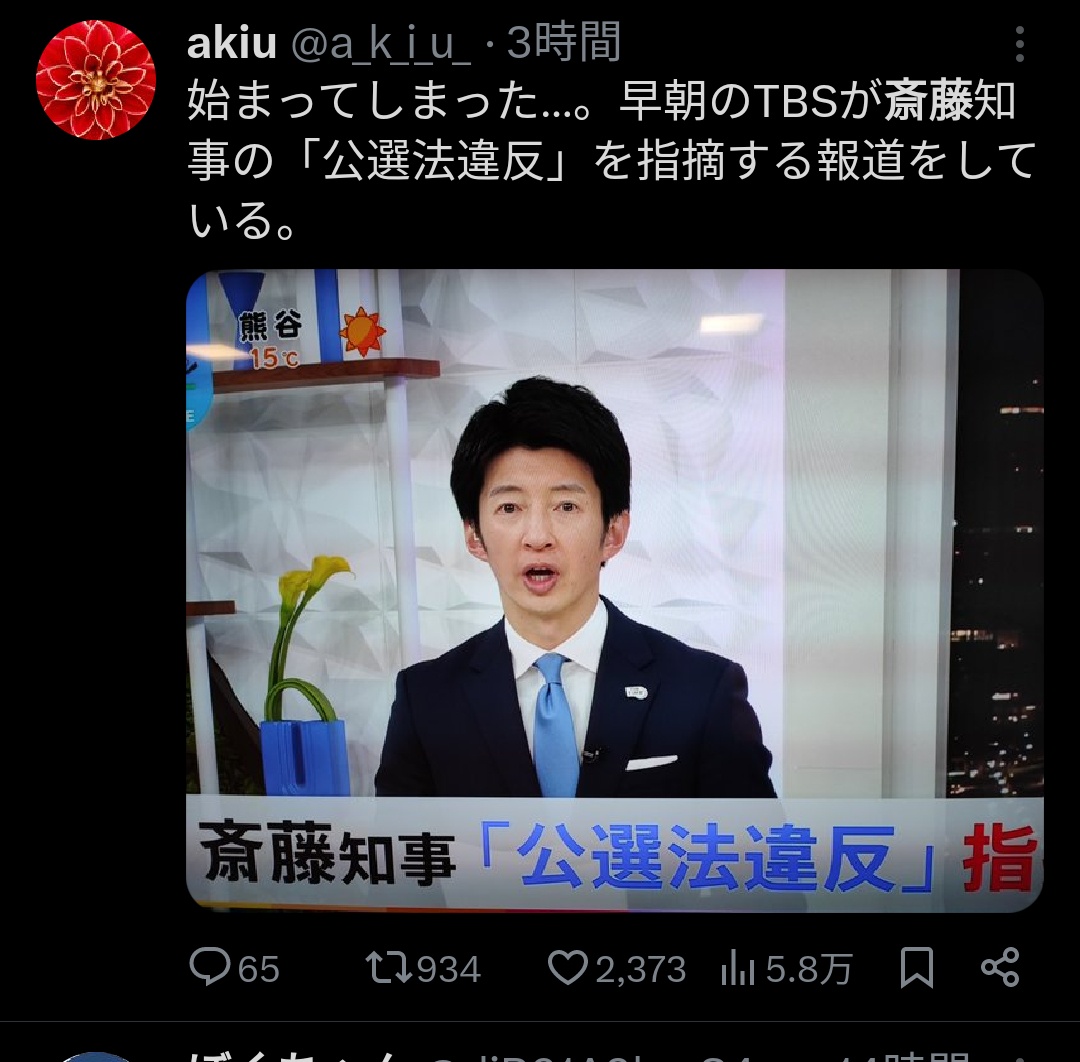Tap the retweet arrows icon

click(388, 967)
